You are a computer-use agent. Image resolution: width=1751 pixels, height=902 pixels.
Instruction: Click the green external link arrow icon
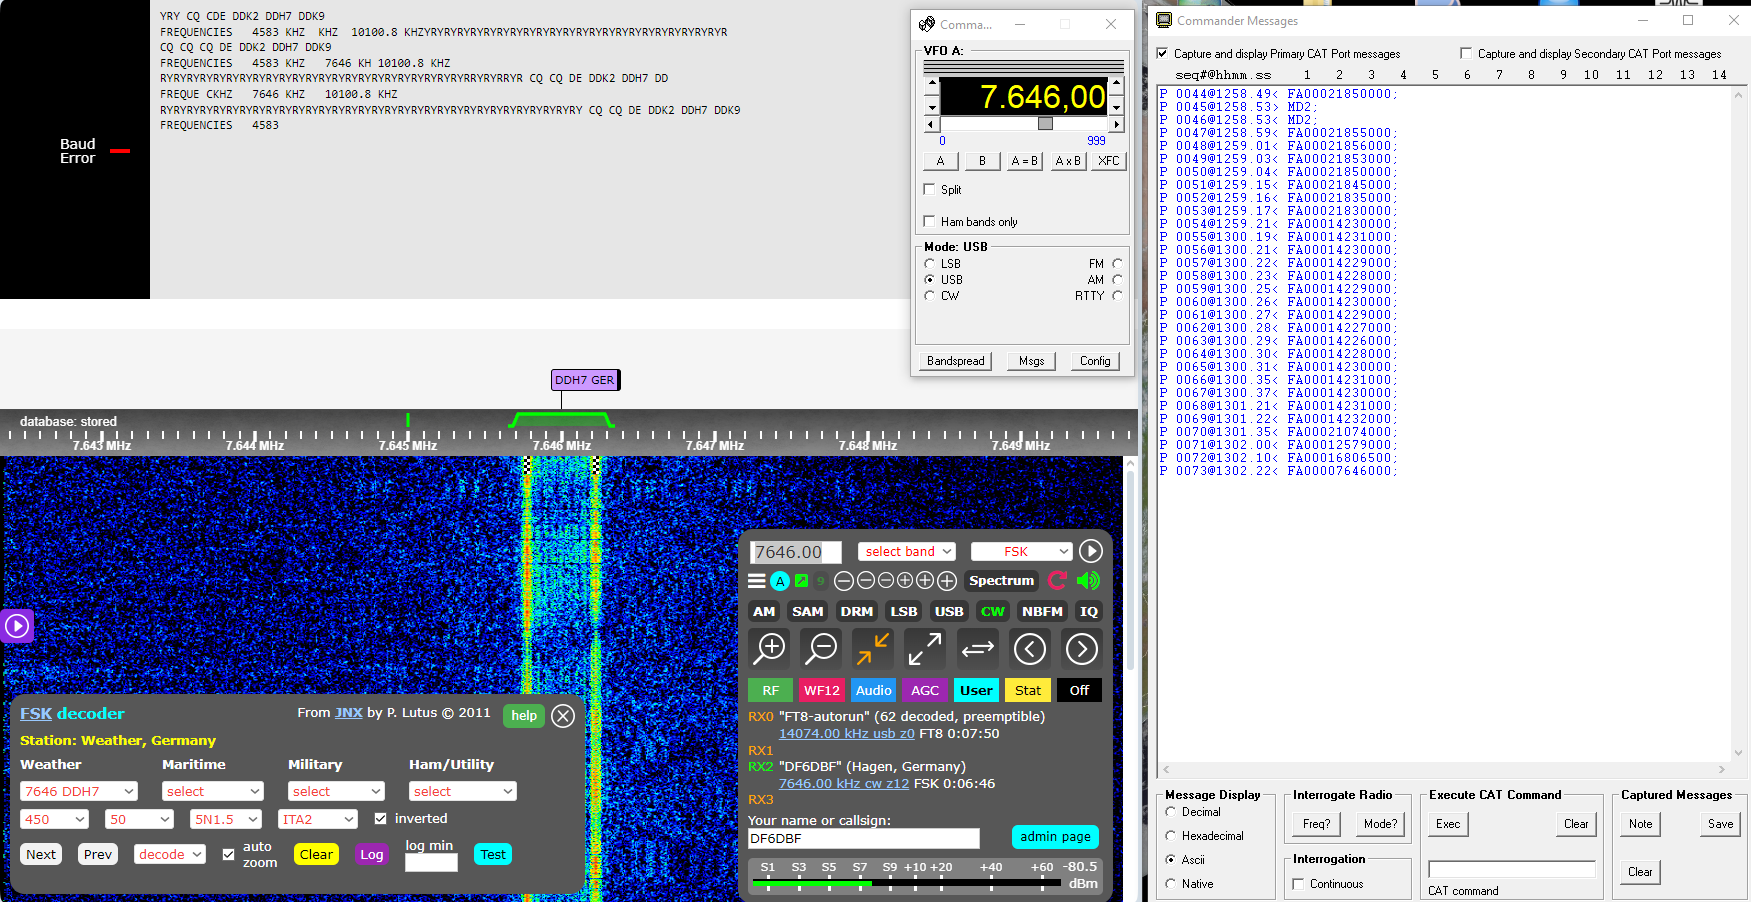801,581
